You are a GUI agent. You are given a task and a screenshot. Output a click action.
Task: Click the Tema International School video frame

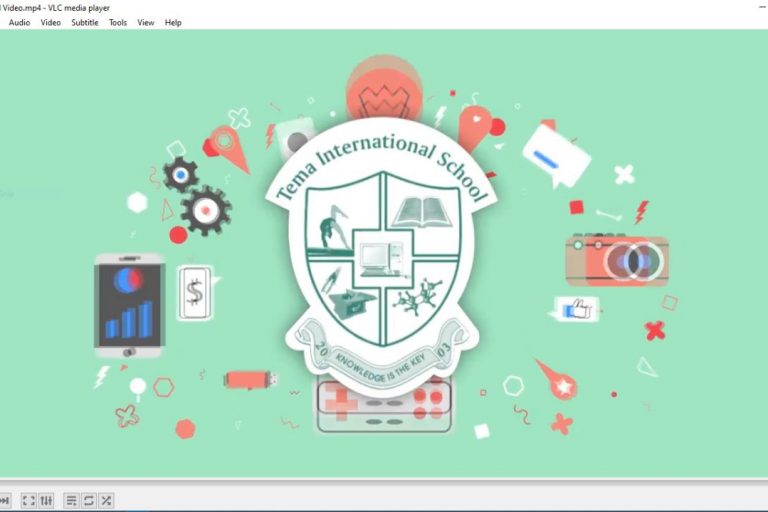[x=384, y=253]
